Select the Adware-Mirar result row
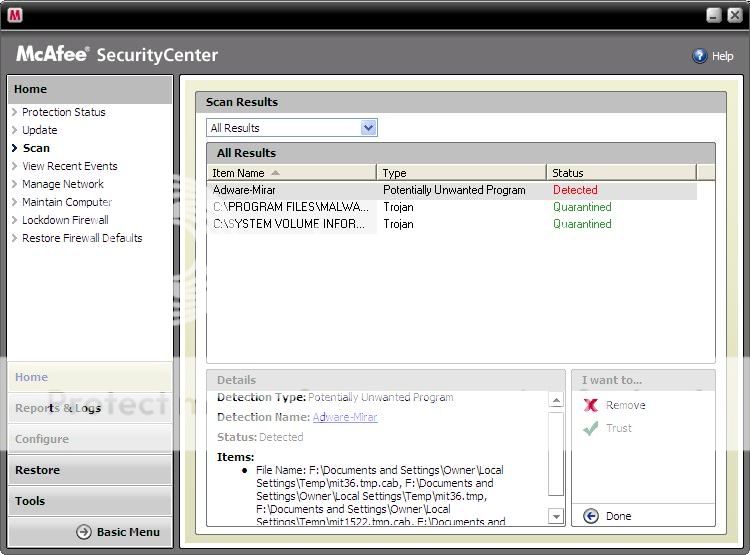Image resolution: width=750 pixels, height=555 pixels. [452, 190]
